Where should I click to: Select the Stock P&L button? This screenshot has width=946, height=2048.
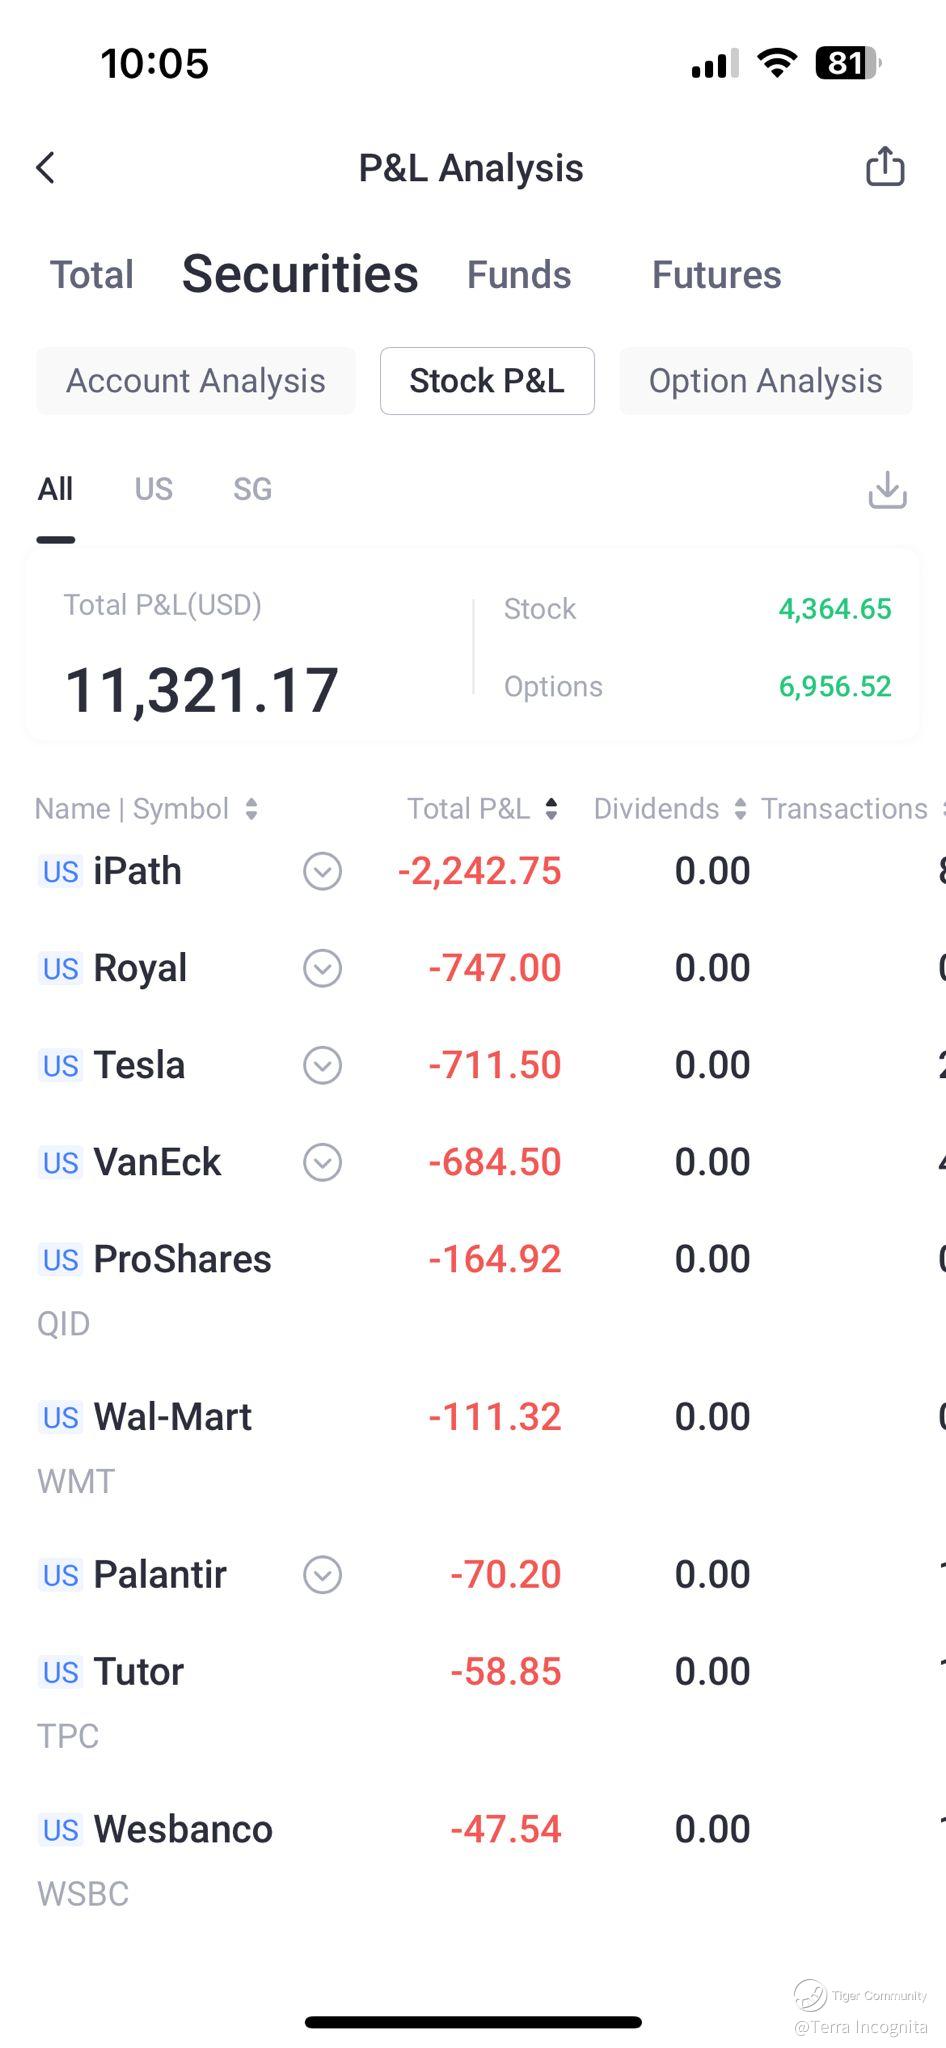tap(487, 381)
